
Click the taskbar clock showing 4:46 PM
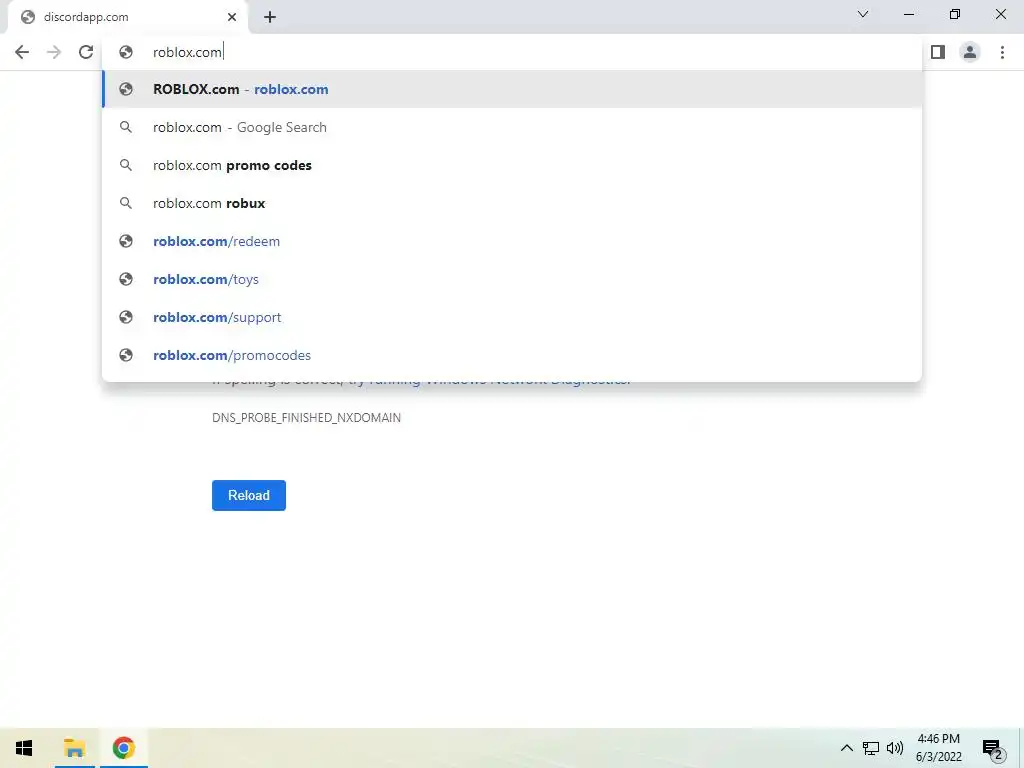pyautogui.click(x=938, y=748)
